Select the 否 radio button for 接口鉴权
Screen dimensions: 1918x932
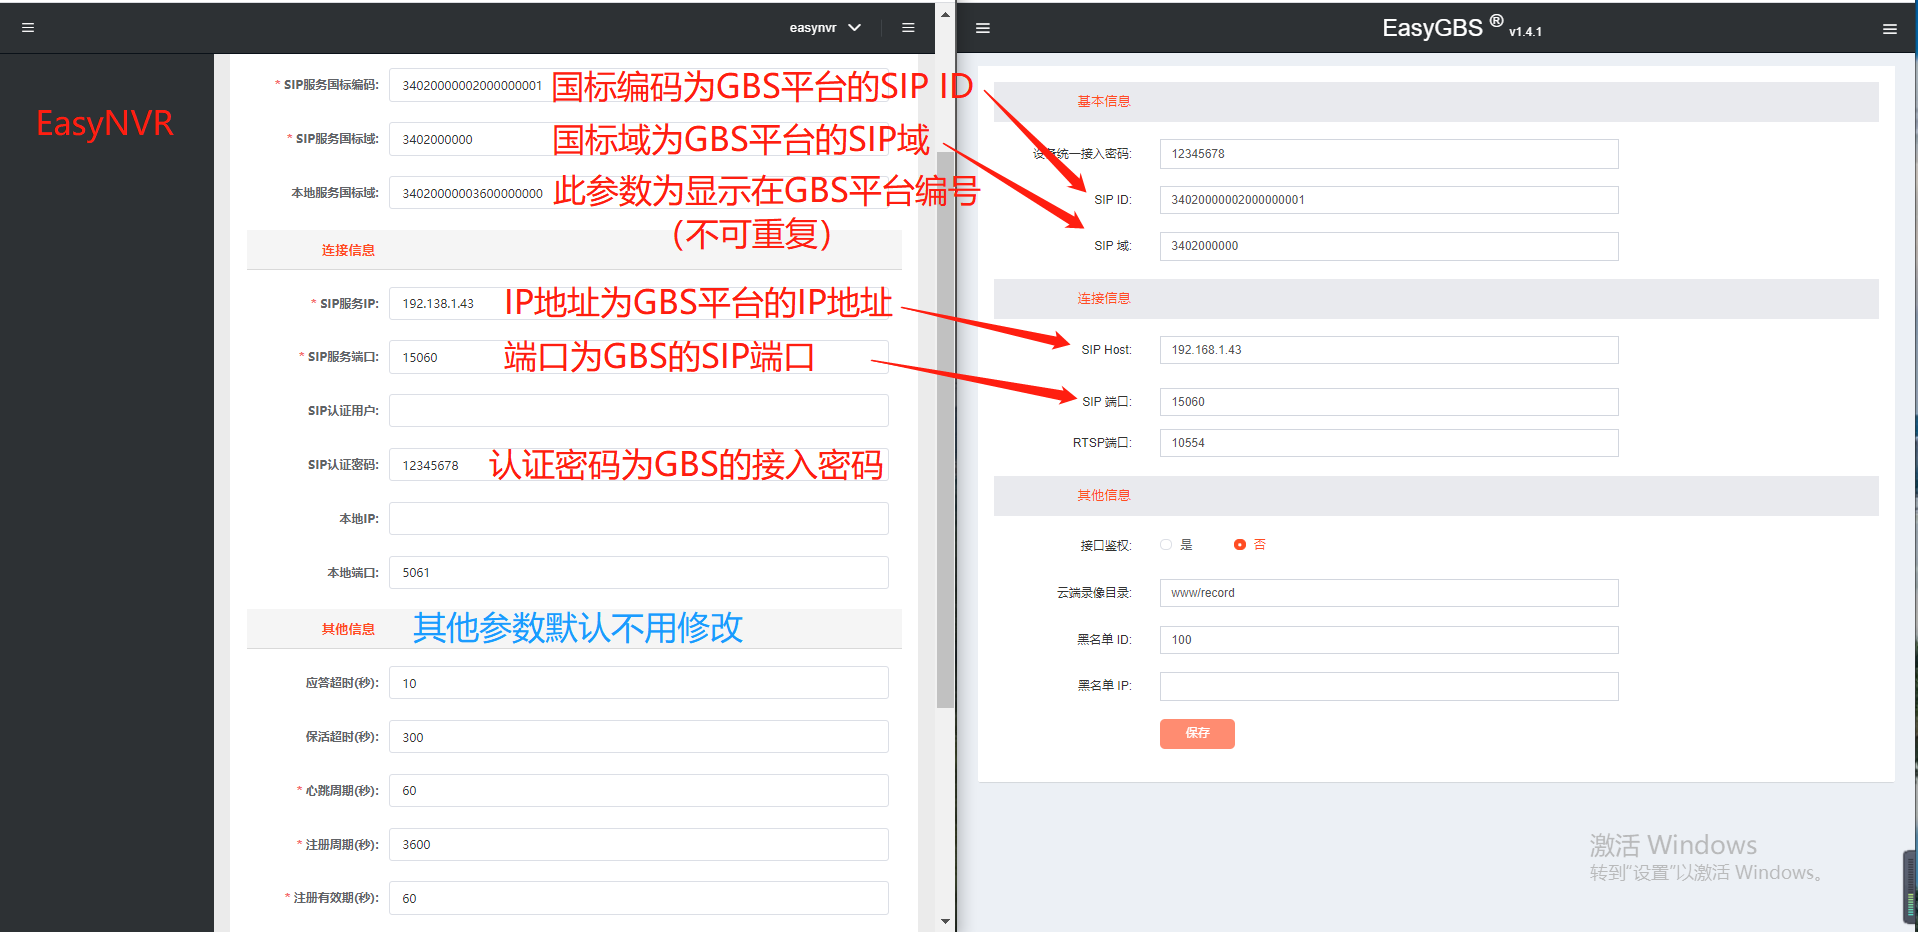coord(1240,545)
